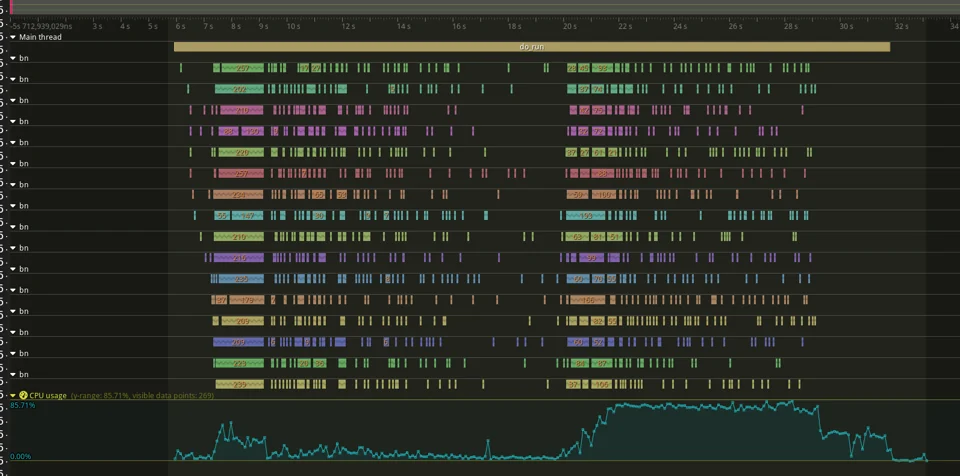The image size is (960, 476).
Task: Collapse the bn thread containing zone 147
Action: [13, 206]
